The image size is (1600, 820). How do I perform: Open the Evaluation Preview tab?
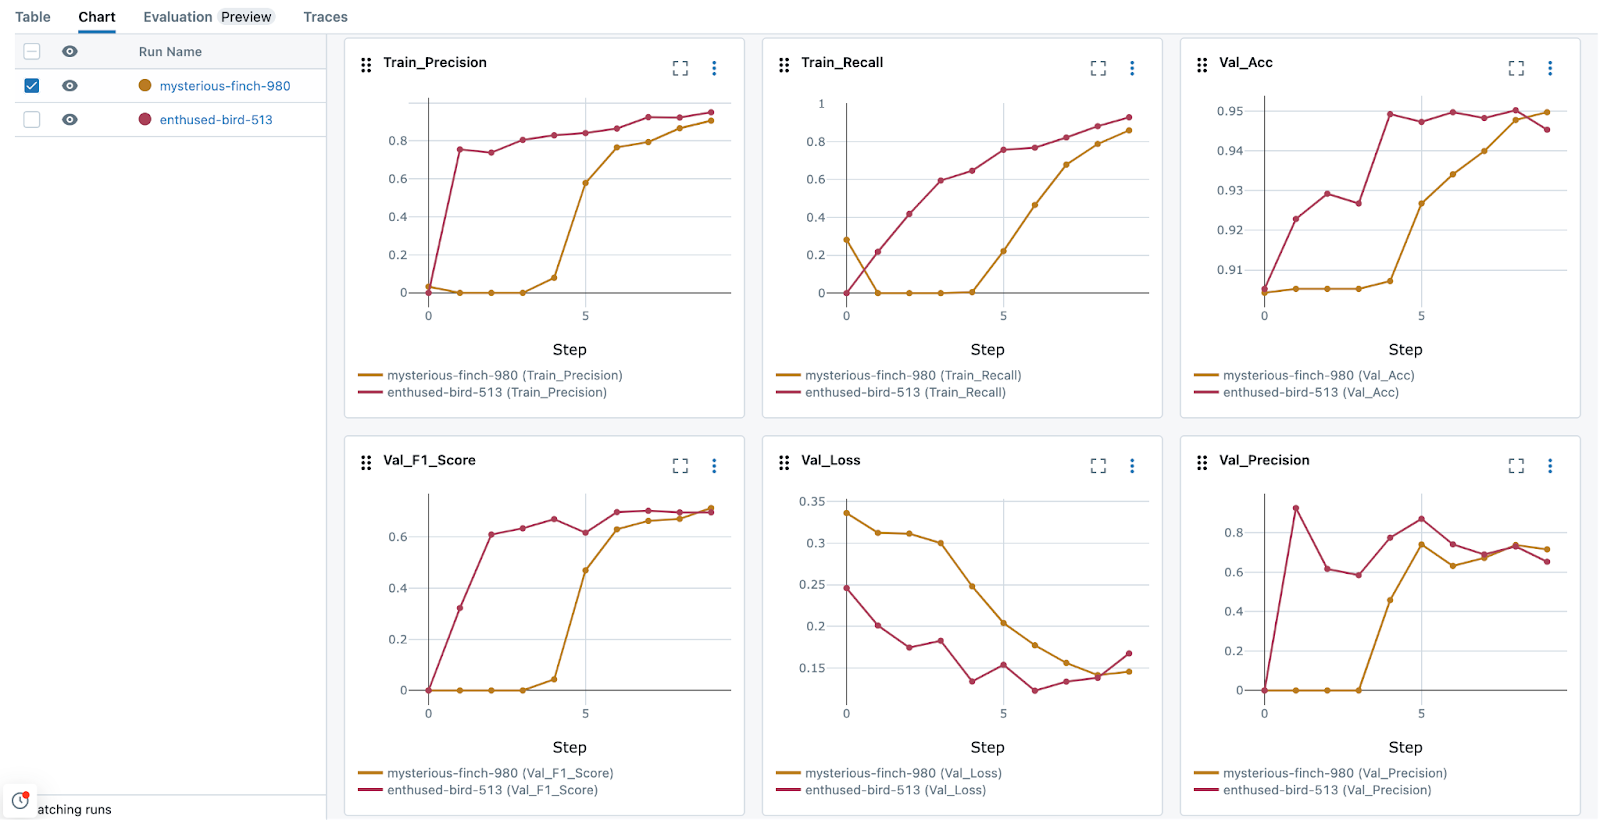(209, 16)
